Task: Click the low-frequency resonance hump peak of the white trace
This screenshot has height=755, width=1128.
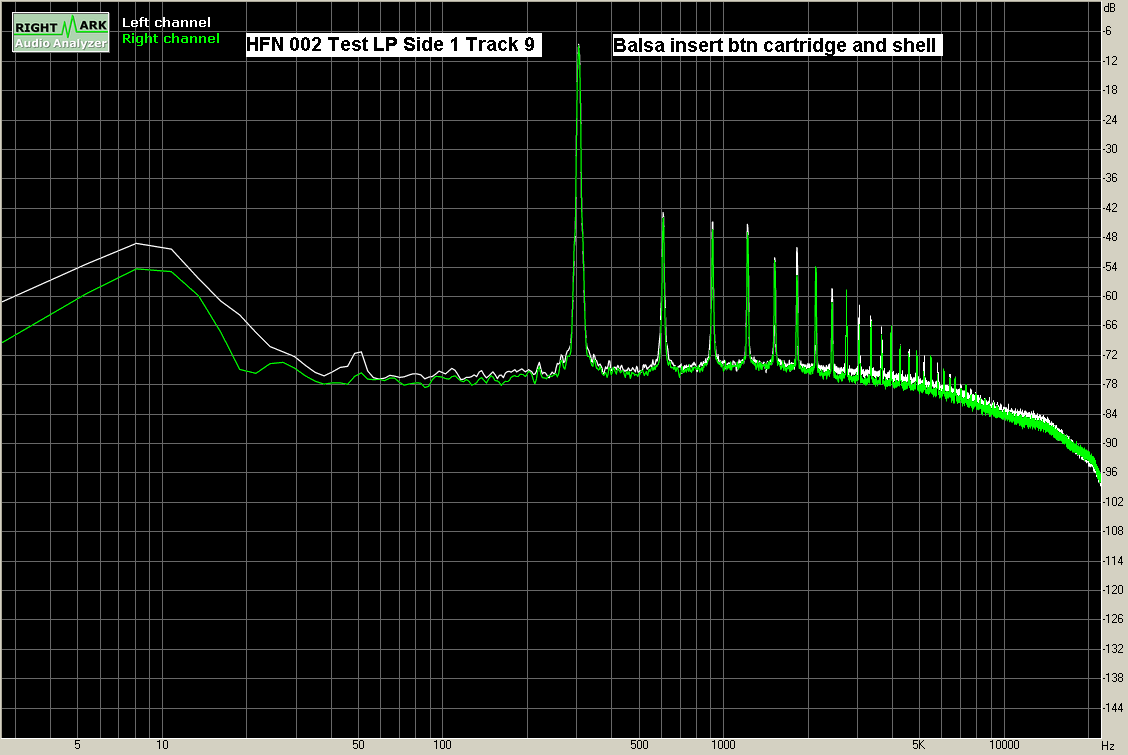Action: point(136,244)
